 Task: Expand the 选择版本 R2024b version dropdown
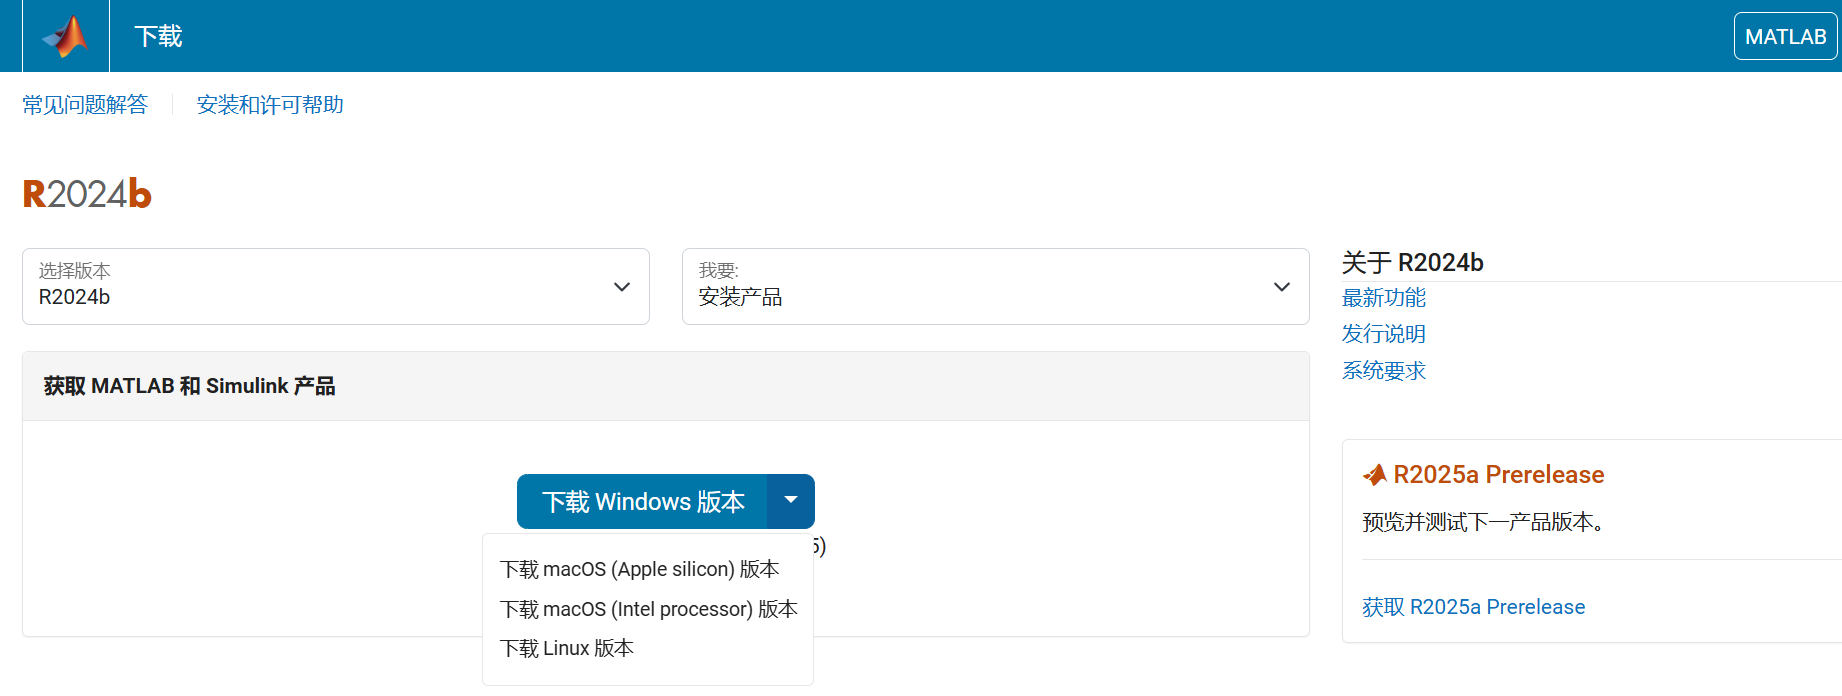click(335, 287)
